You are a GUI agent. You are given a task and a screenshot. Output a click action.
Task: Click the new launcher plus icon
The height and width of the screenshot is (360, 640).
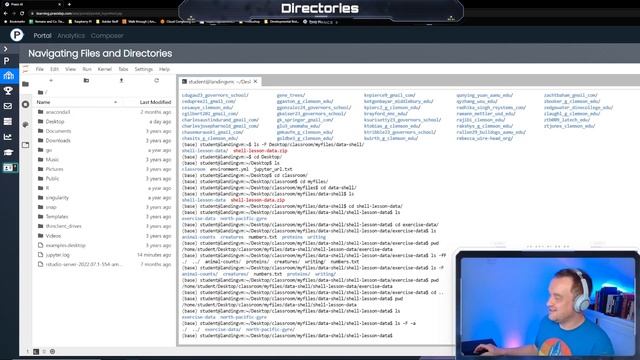tap(51, 80)
